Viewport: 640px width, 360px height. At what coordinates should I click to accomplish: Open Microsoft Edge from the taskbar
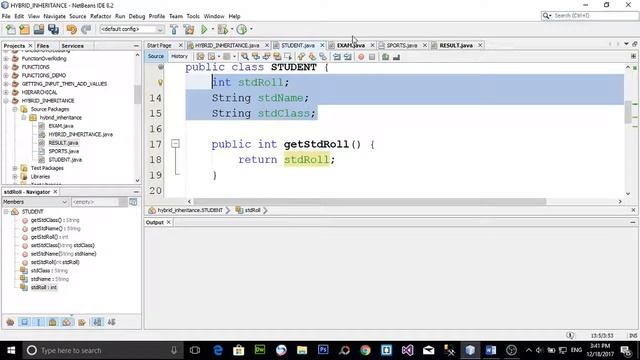pos(218,350)
